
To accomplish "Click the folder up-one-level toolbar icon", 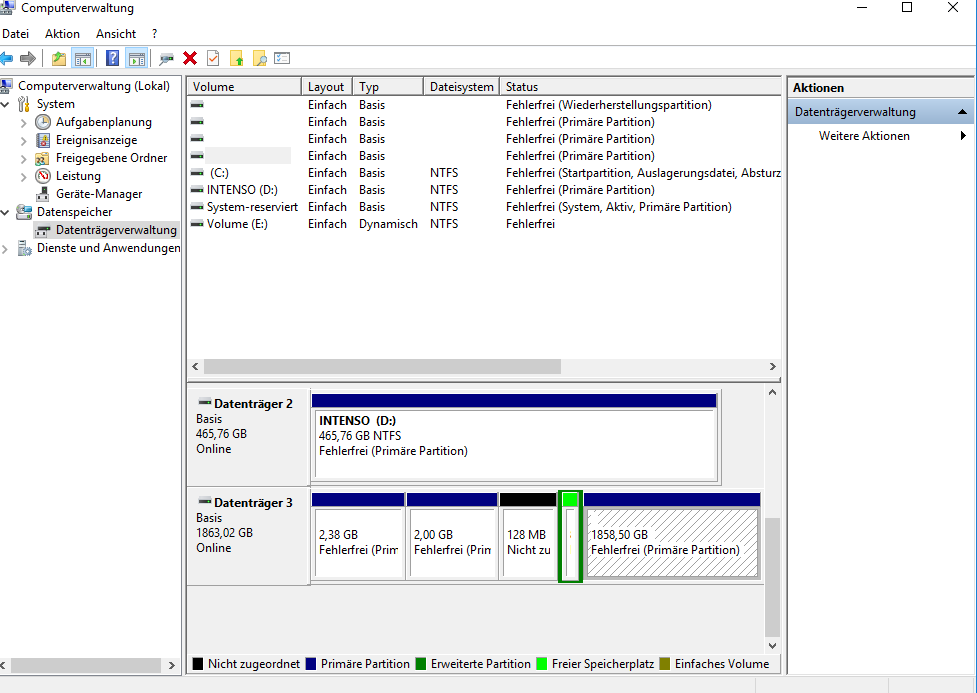I will coord(59,58).
